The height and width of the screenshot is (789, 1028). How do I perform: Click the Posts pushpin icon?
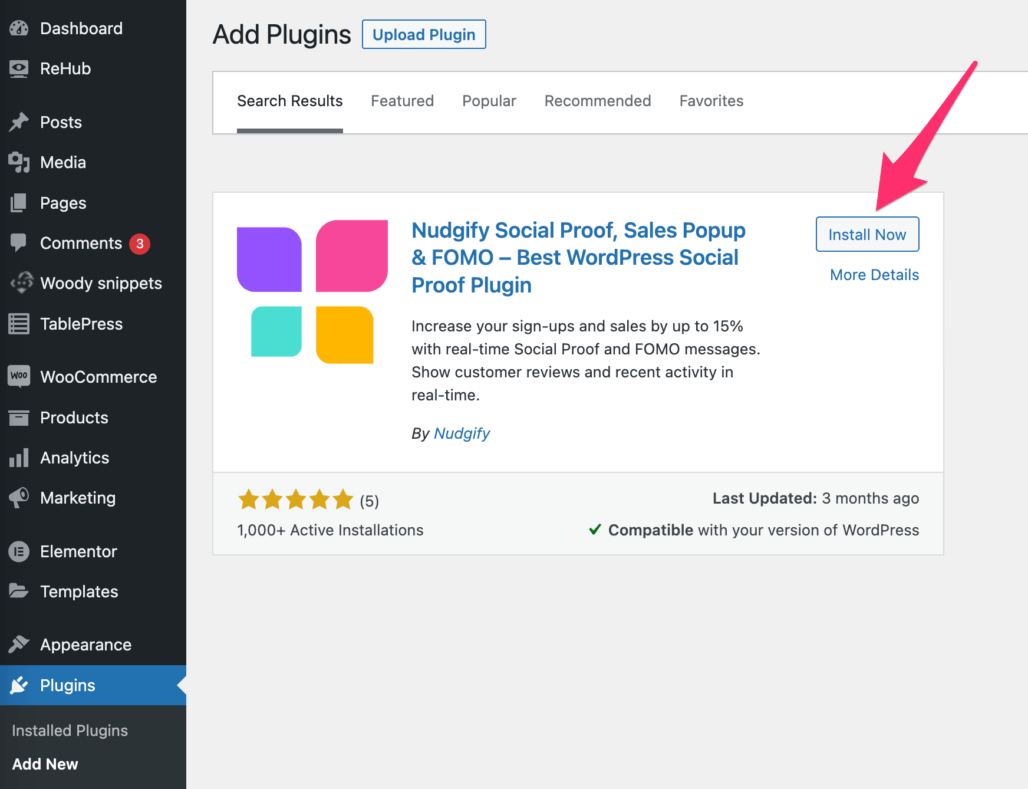19,122
